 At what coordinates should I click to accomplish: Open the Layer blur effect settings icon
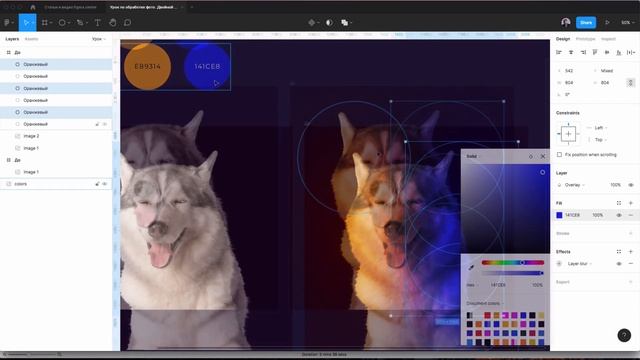click(559, 264)
